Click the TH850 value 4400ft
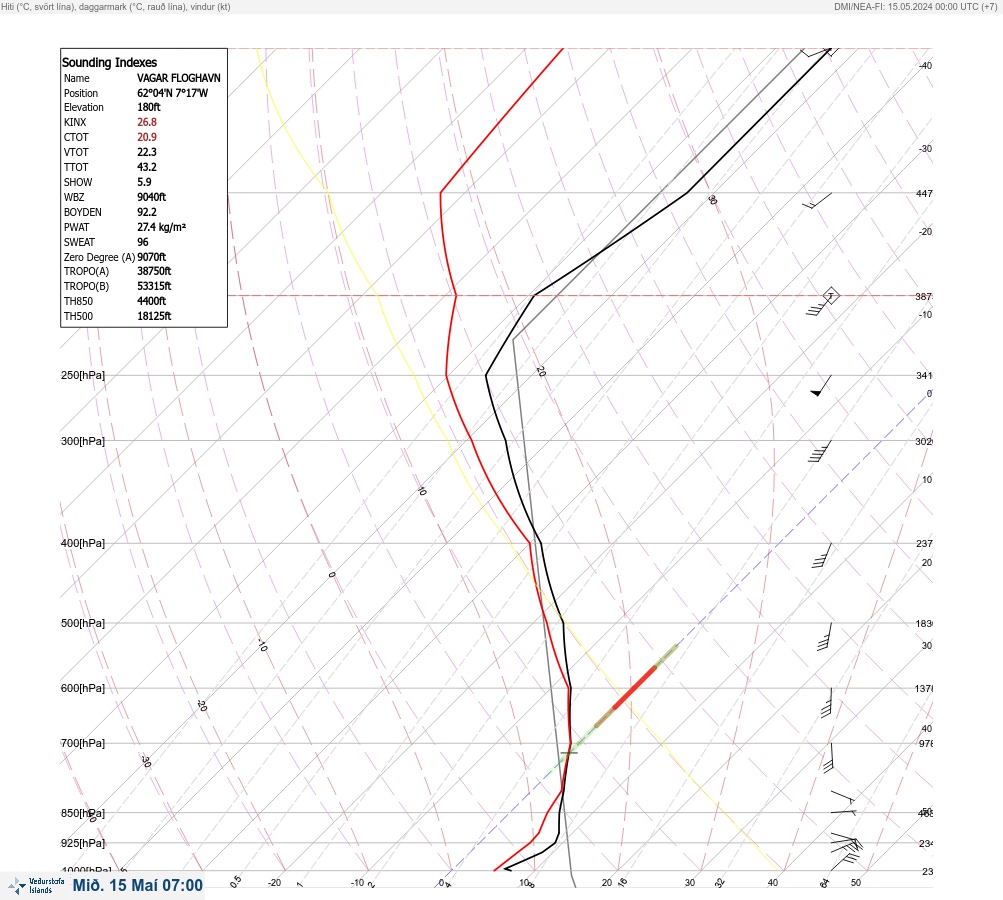The image size is (1003, 900). pos(152,301)
